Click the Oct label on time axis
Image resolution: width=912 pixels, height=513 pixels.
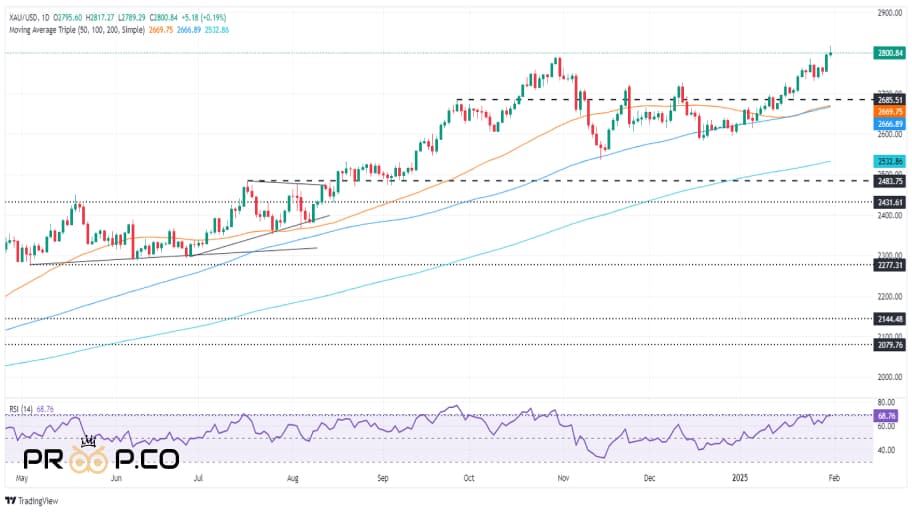[469, 478]
